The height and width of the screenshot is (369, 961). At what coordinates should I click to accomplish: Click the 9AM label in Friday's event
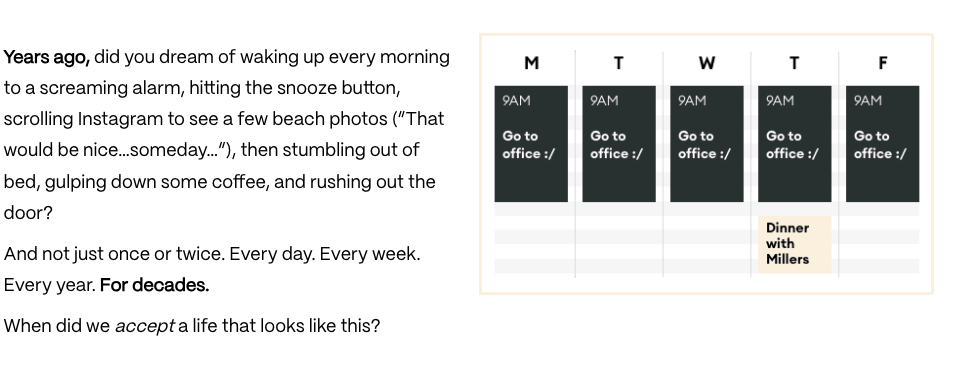click(x=868, y=101)
